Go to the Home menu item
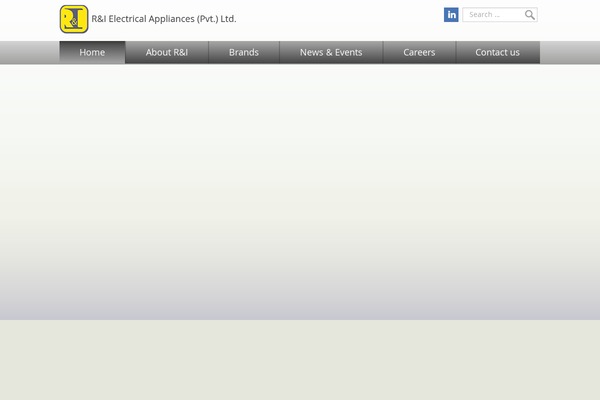 [92, 52]
